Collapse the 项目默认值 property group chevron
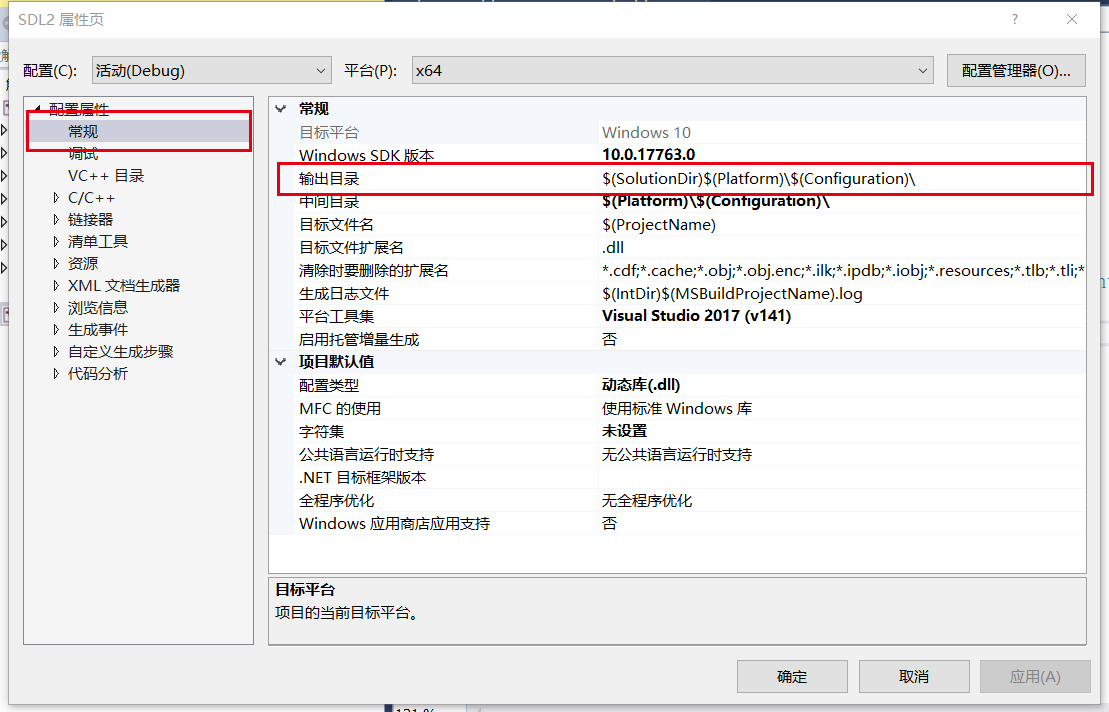 point(281,362)
